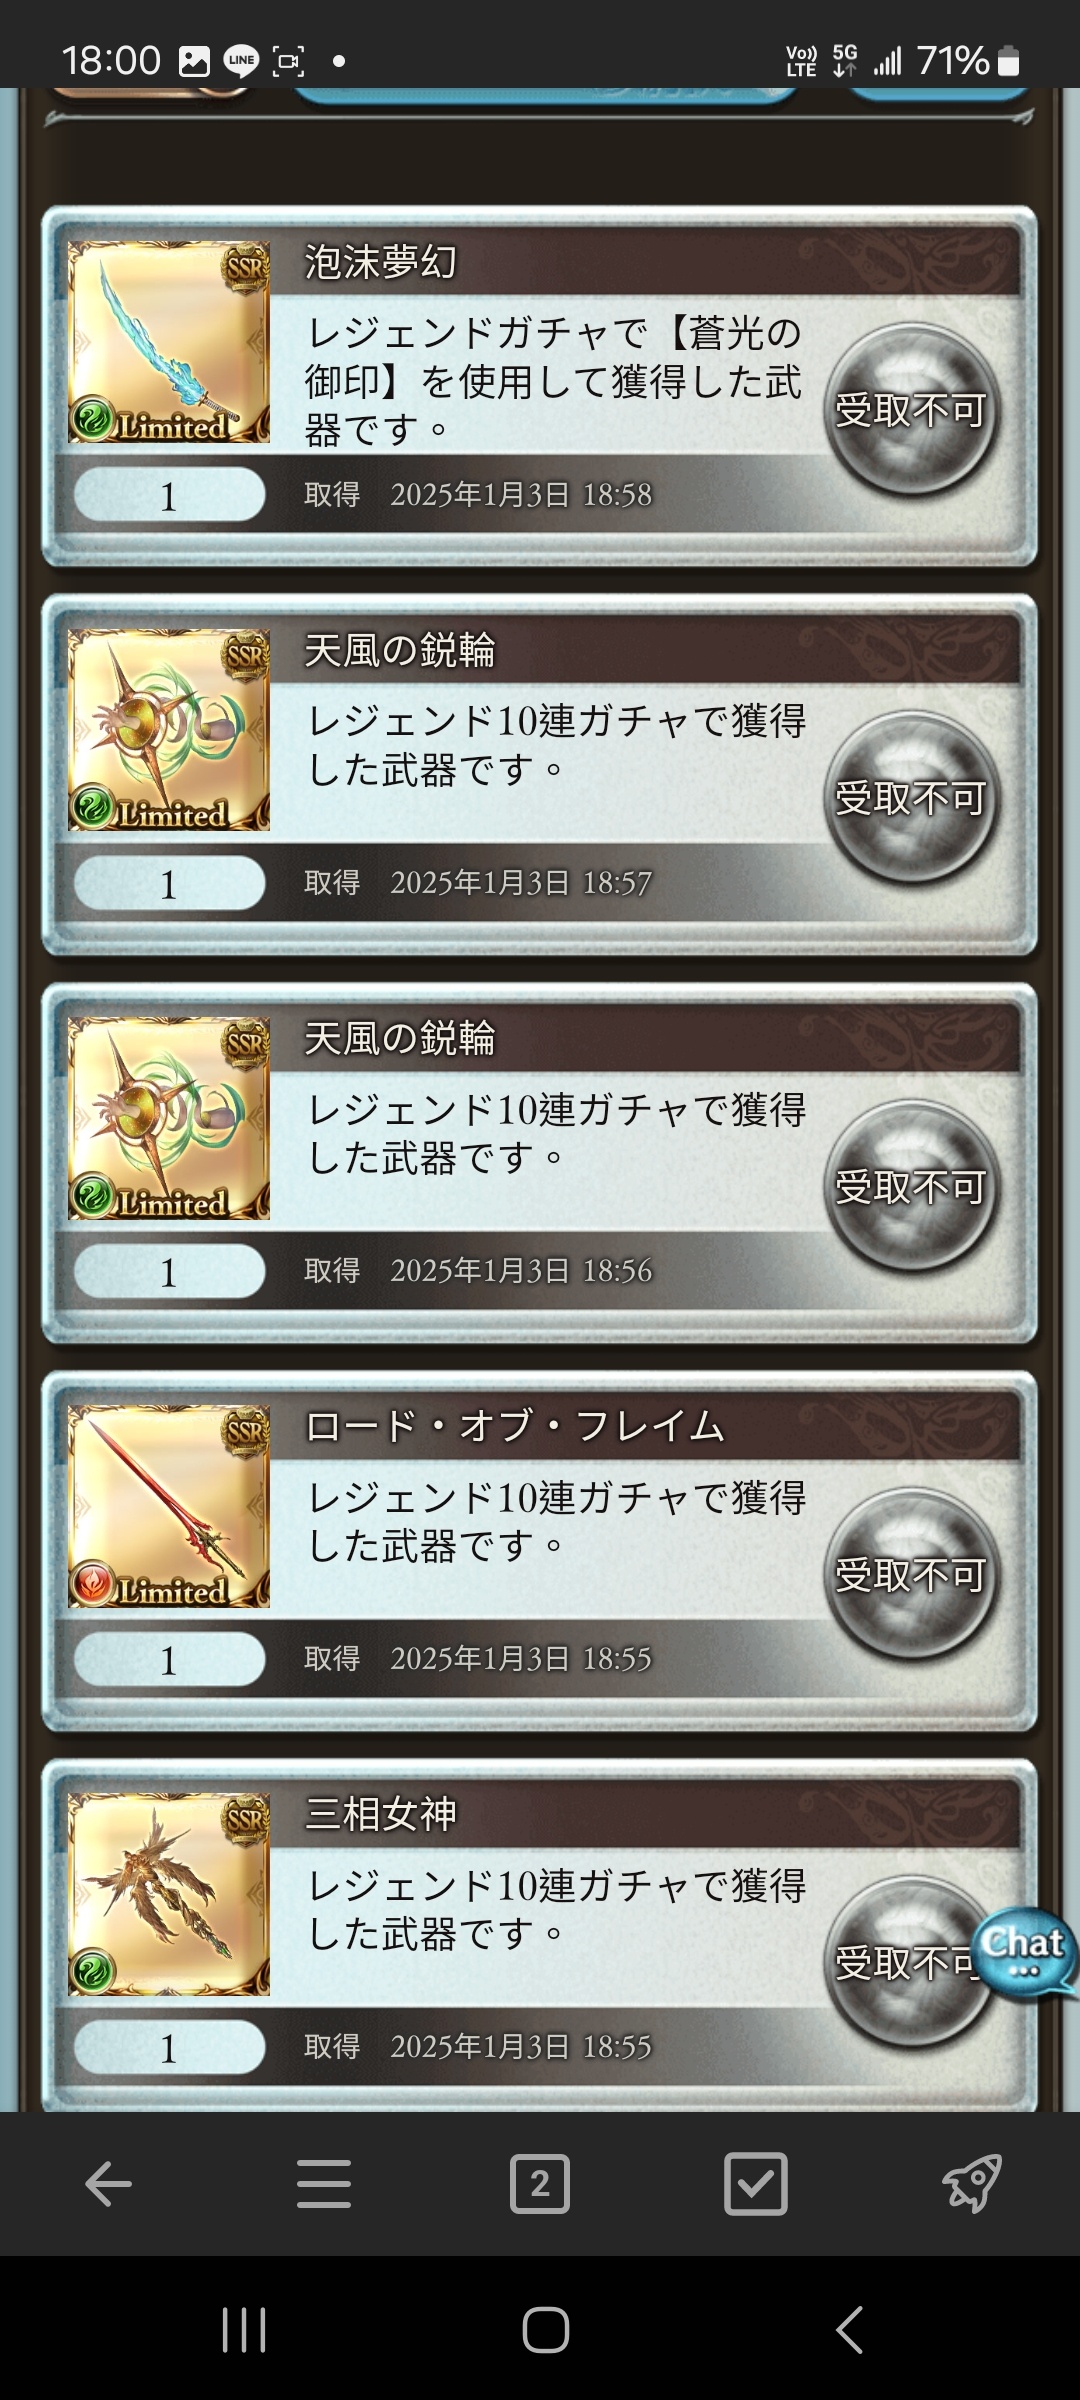Tap the checkbox icon in bottom toolbar
The width and height of the screenshot is (1080, 2400).
756,2183
